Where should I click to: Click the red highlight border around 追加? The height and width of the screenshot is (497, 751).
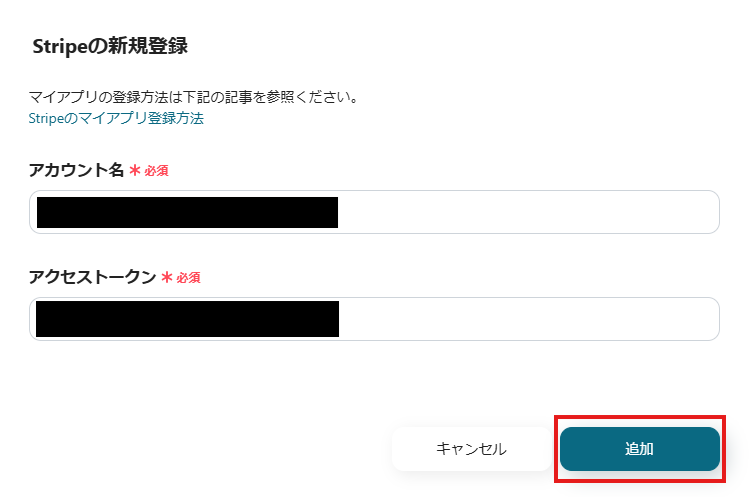click(x=640, y=418)
